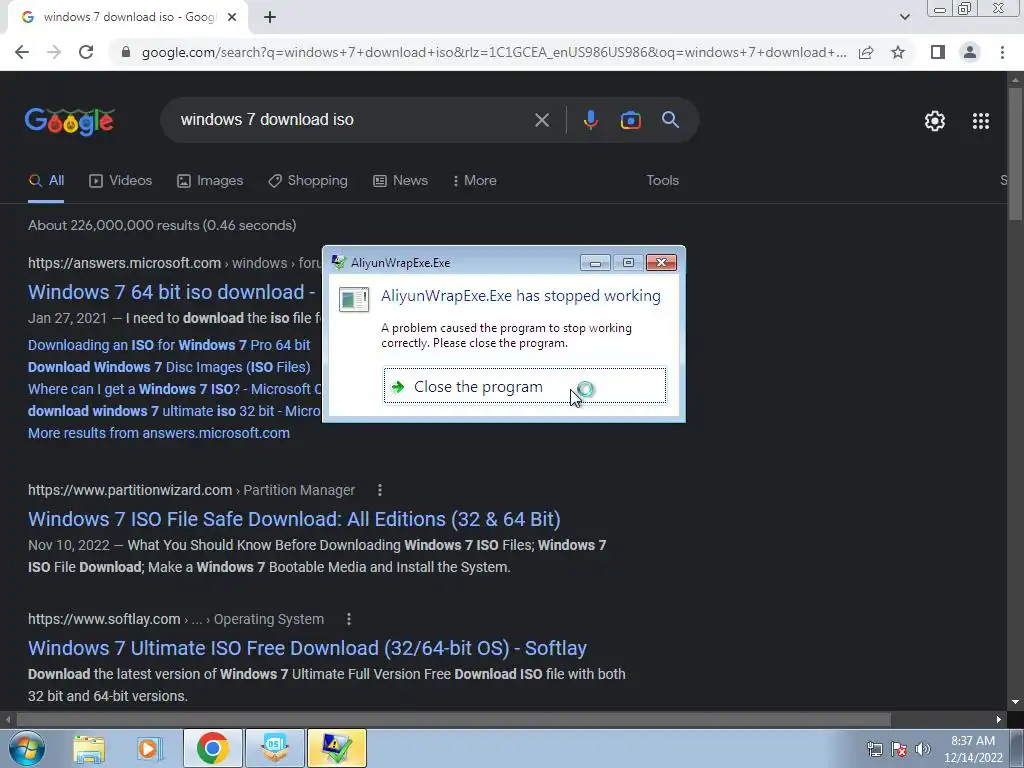Click the volume speaker tray icon
Screen dimensions: 1024x768
coord(923,749)
